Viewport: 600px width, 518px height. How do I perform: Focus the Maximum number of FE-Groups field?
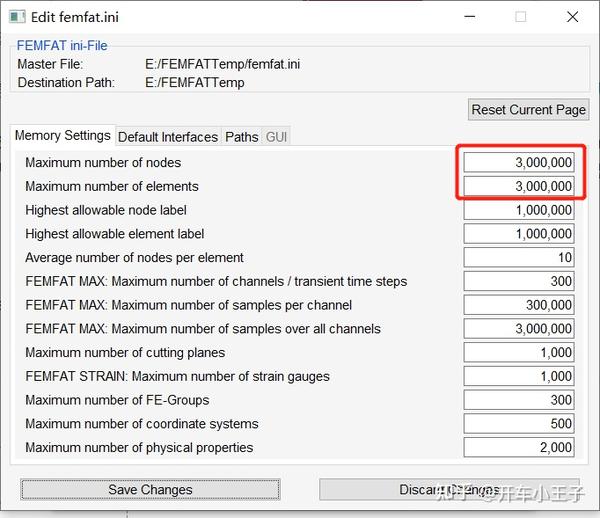[519, 400]
